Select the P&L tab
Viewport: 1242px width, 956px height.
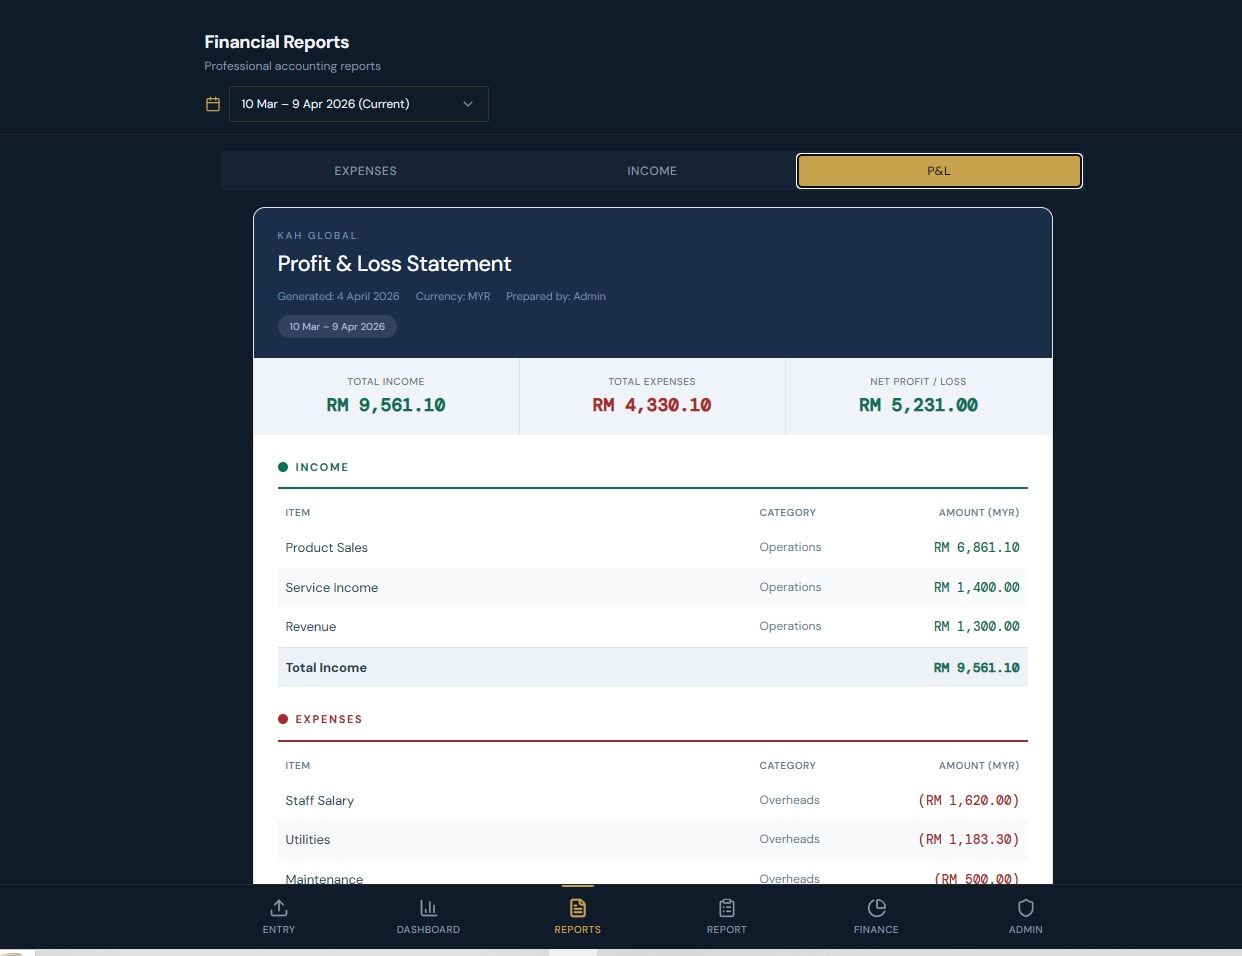point(938,170)
